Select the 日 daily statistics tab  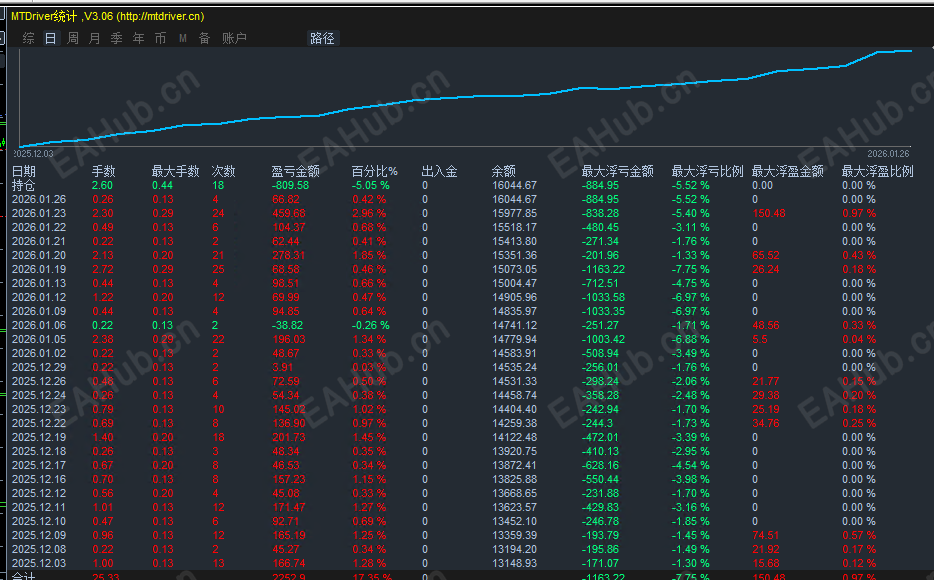pyautogui.click(x=51, y=38)
